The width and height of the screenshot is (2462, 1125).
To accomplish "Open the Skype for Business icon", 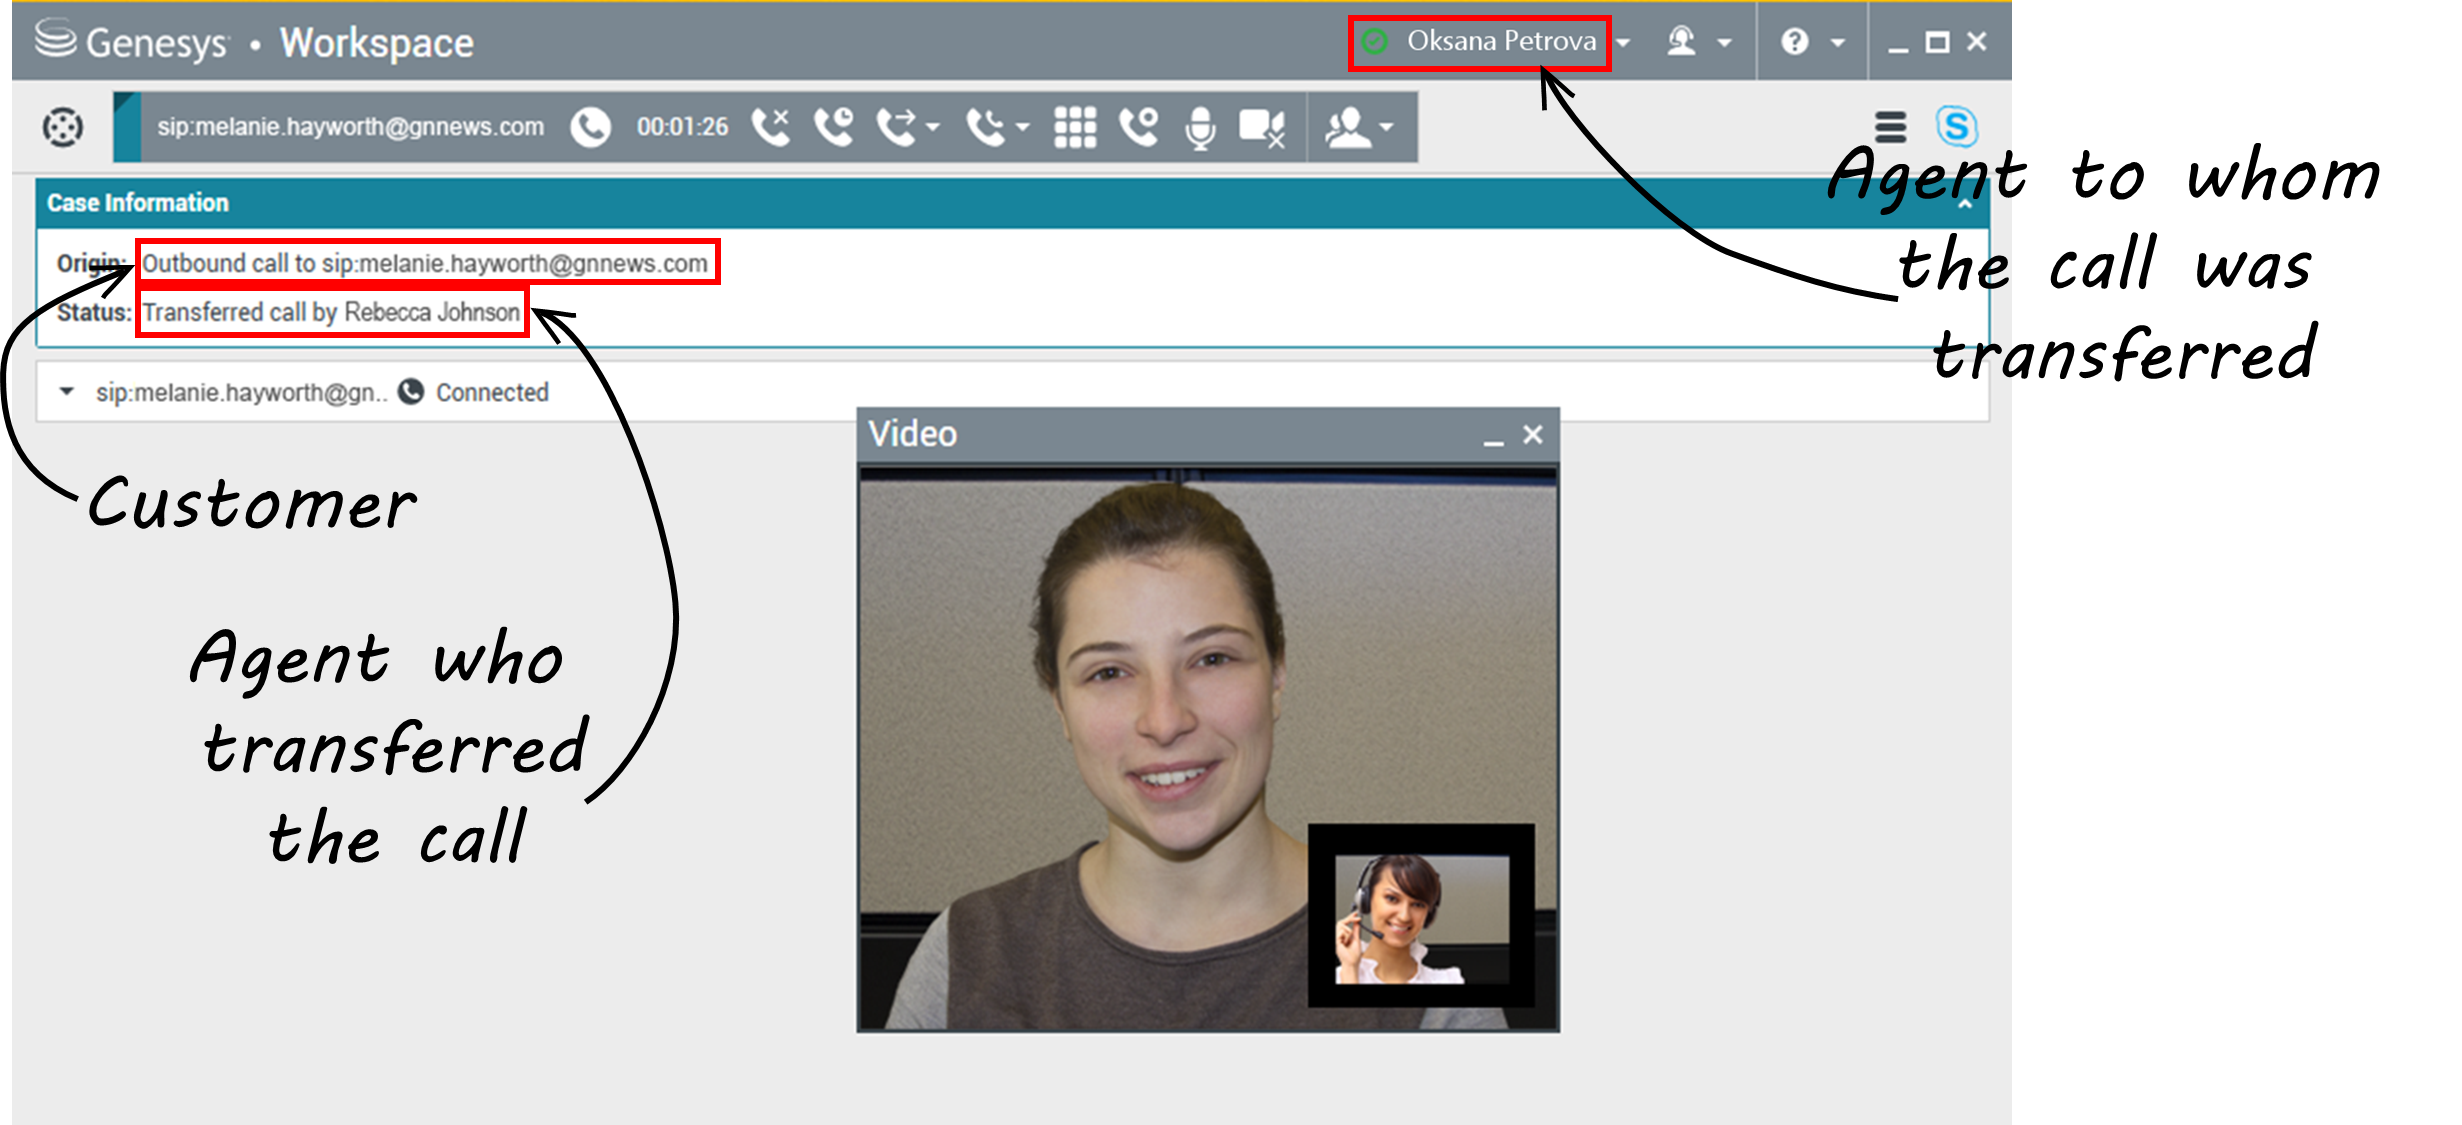I will [x=1955, y=127].
